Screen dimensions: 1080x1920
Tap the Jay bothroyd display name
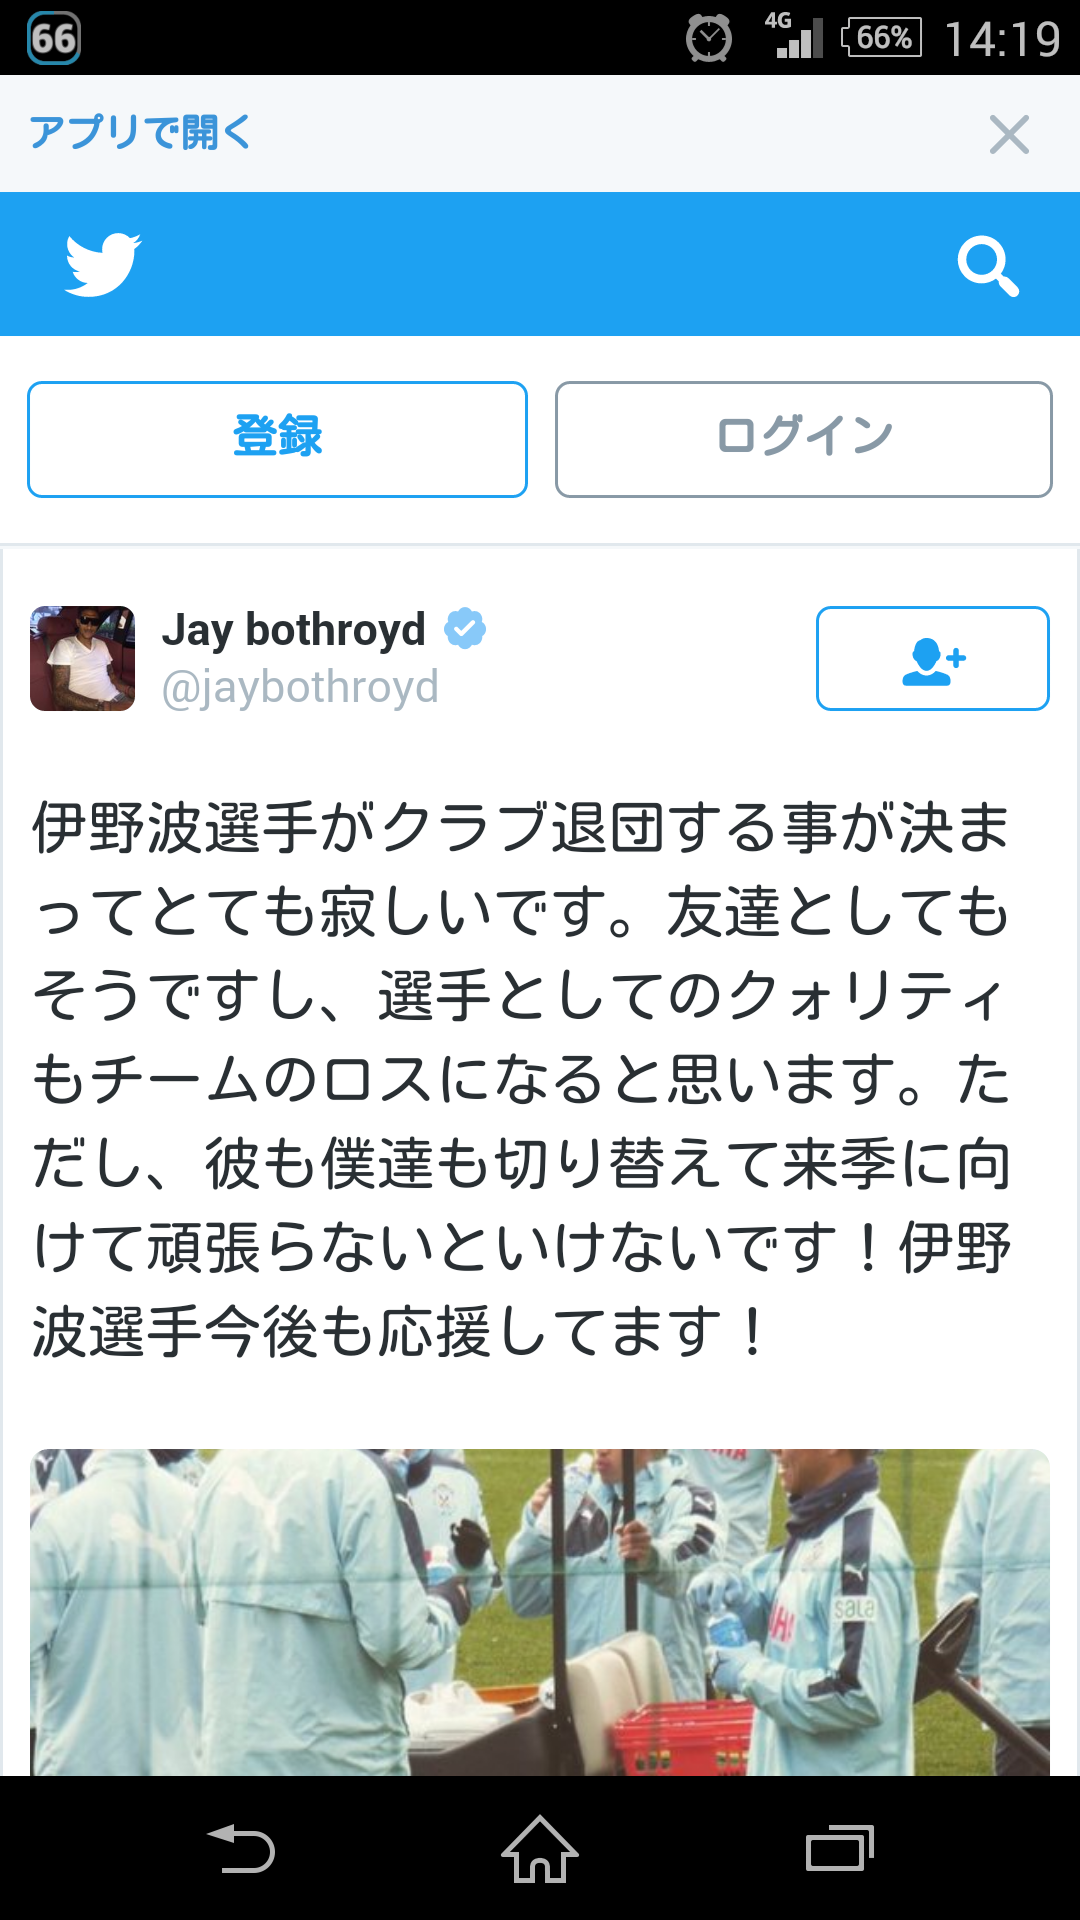[x=294, y=629]
